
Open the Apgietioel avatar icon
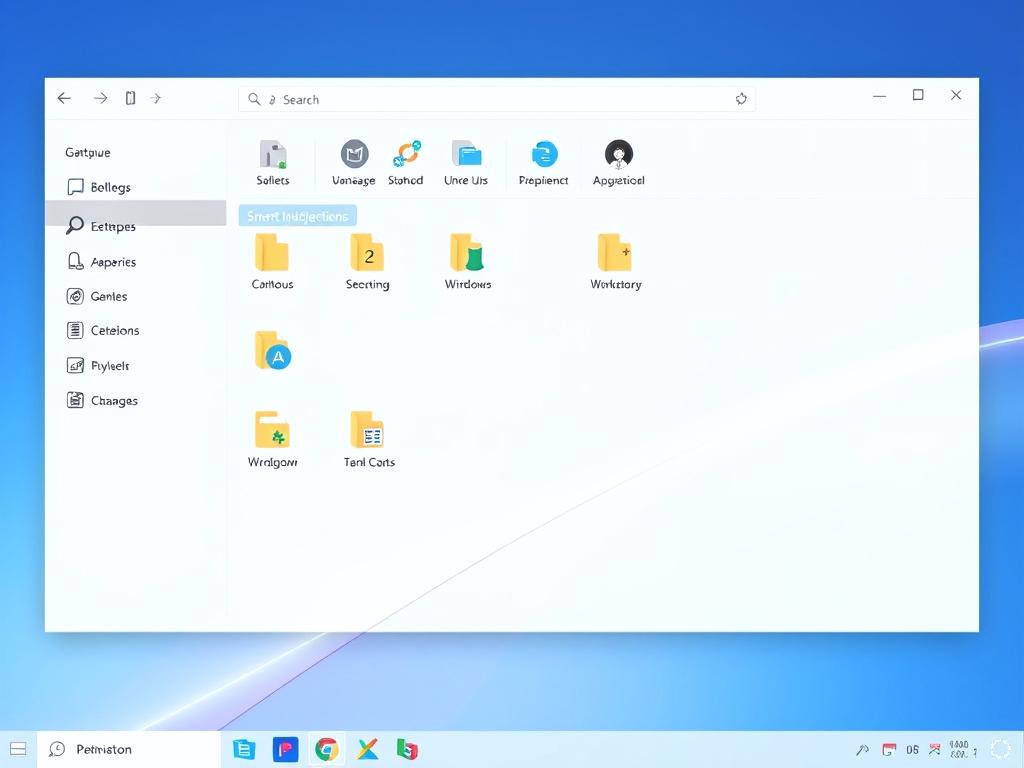click(x=618, y=154)
